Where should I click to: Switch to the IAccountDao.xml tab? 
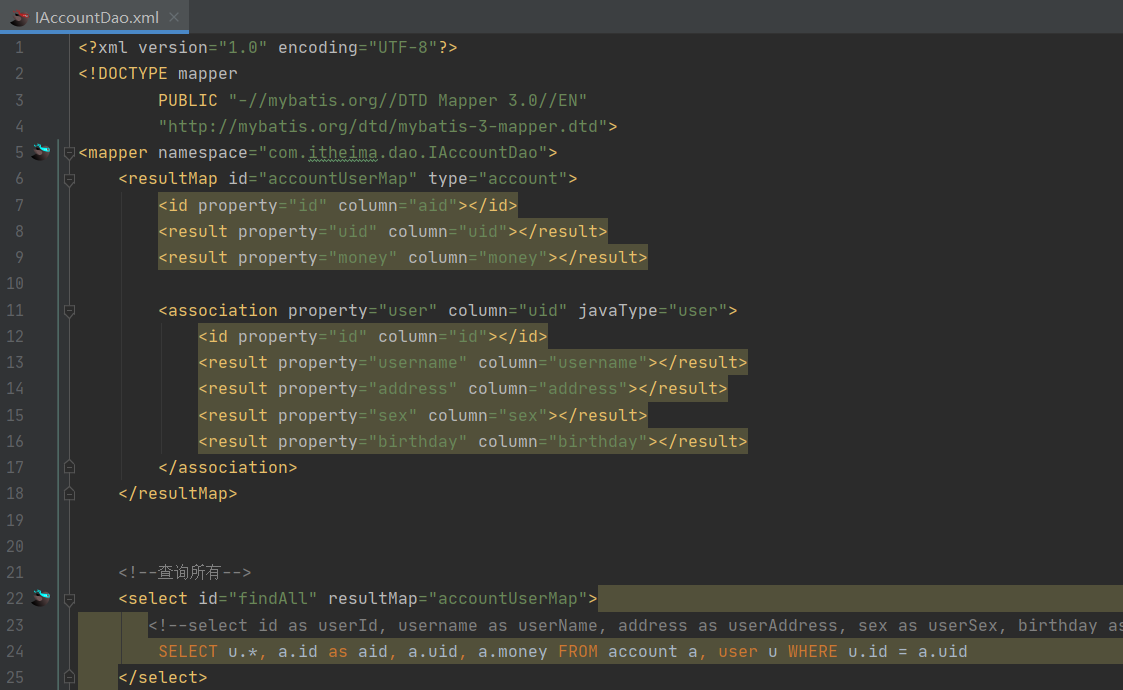click(96, 17)
